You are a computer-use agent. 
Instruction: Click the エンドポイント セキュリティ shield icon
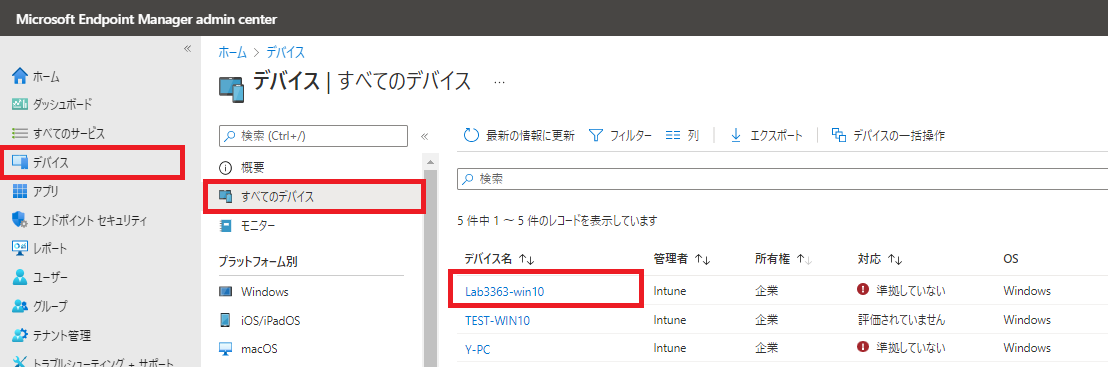click(x=20, y=220)
